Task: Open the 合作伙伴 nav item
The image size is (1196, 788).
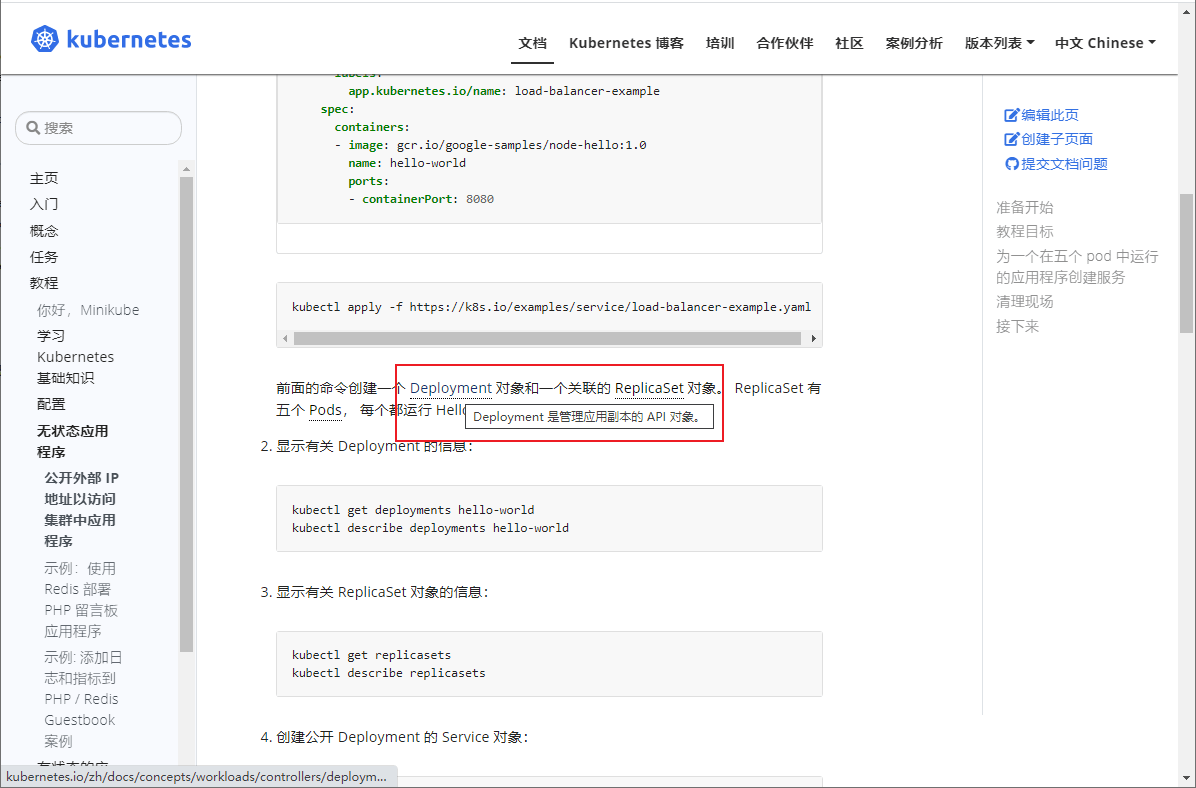Action: [785, 43]
